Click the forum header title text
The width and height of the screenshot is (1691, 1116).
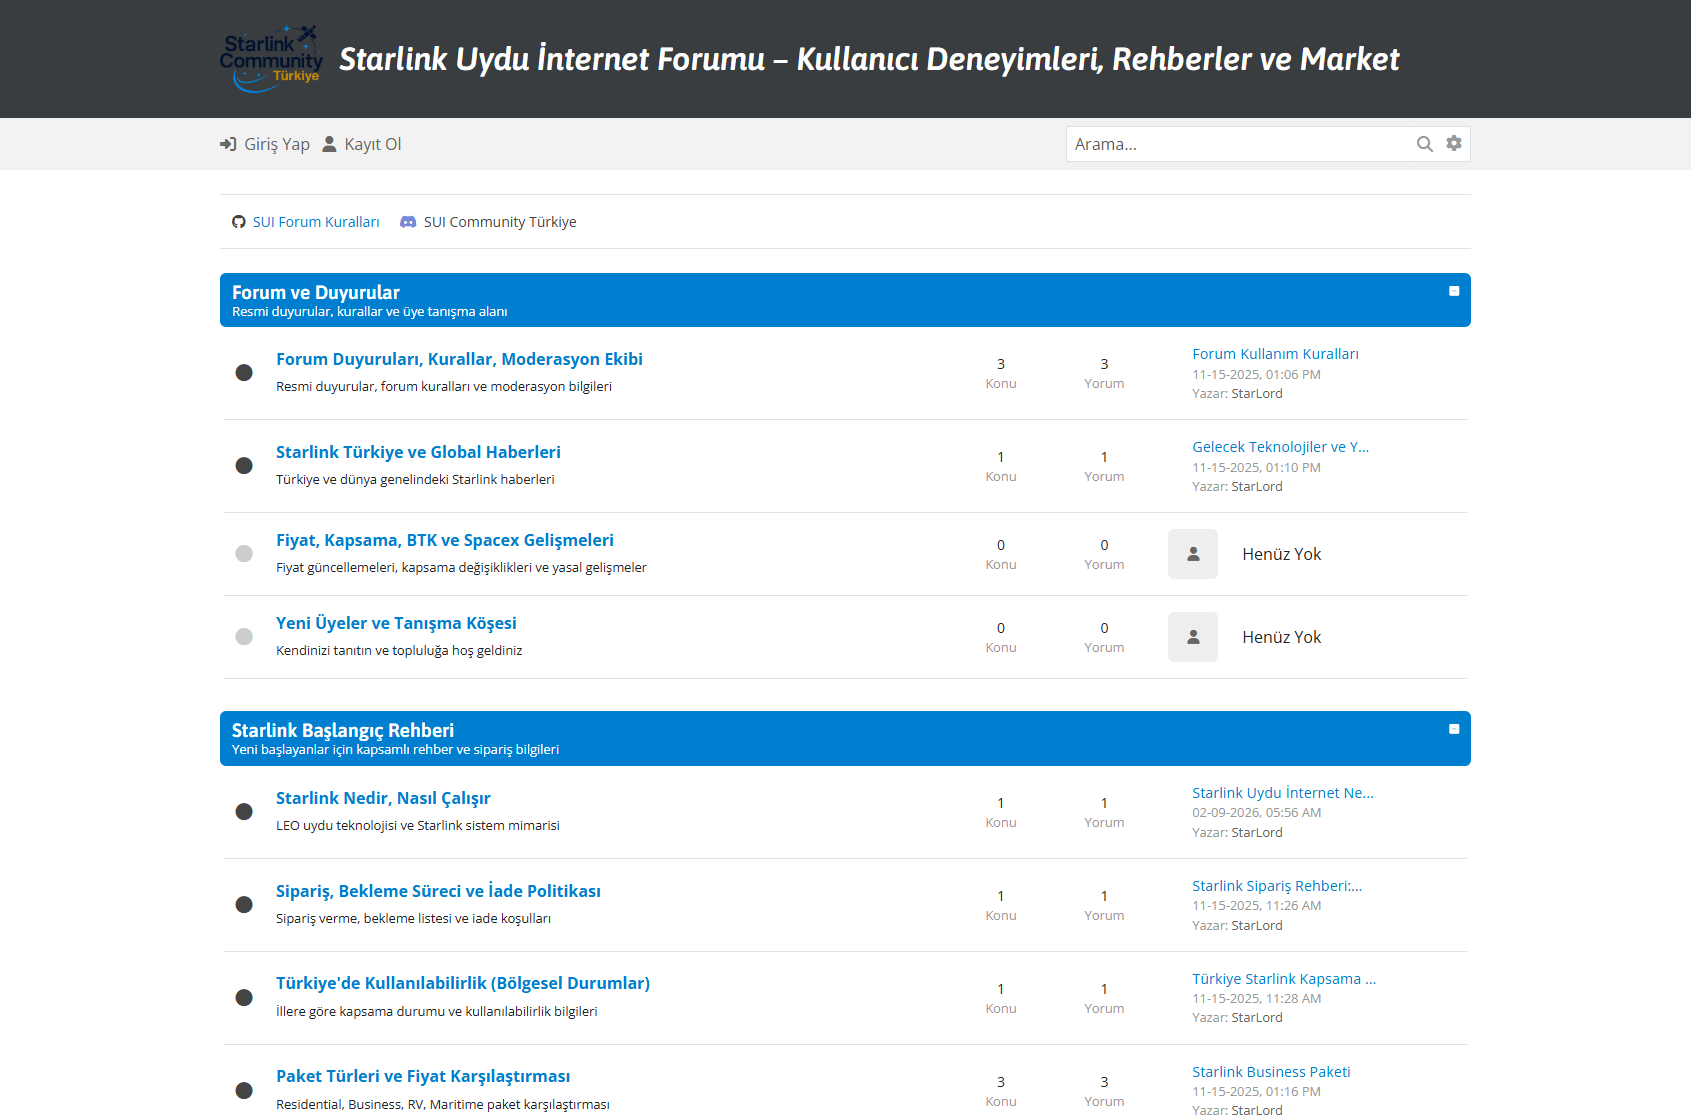(869, 59)
